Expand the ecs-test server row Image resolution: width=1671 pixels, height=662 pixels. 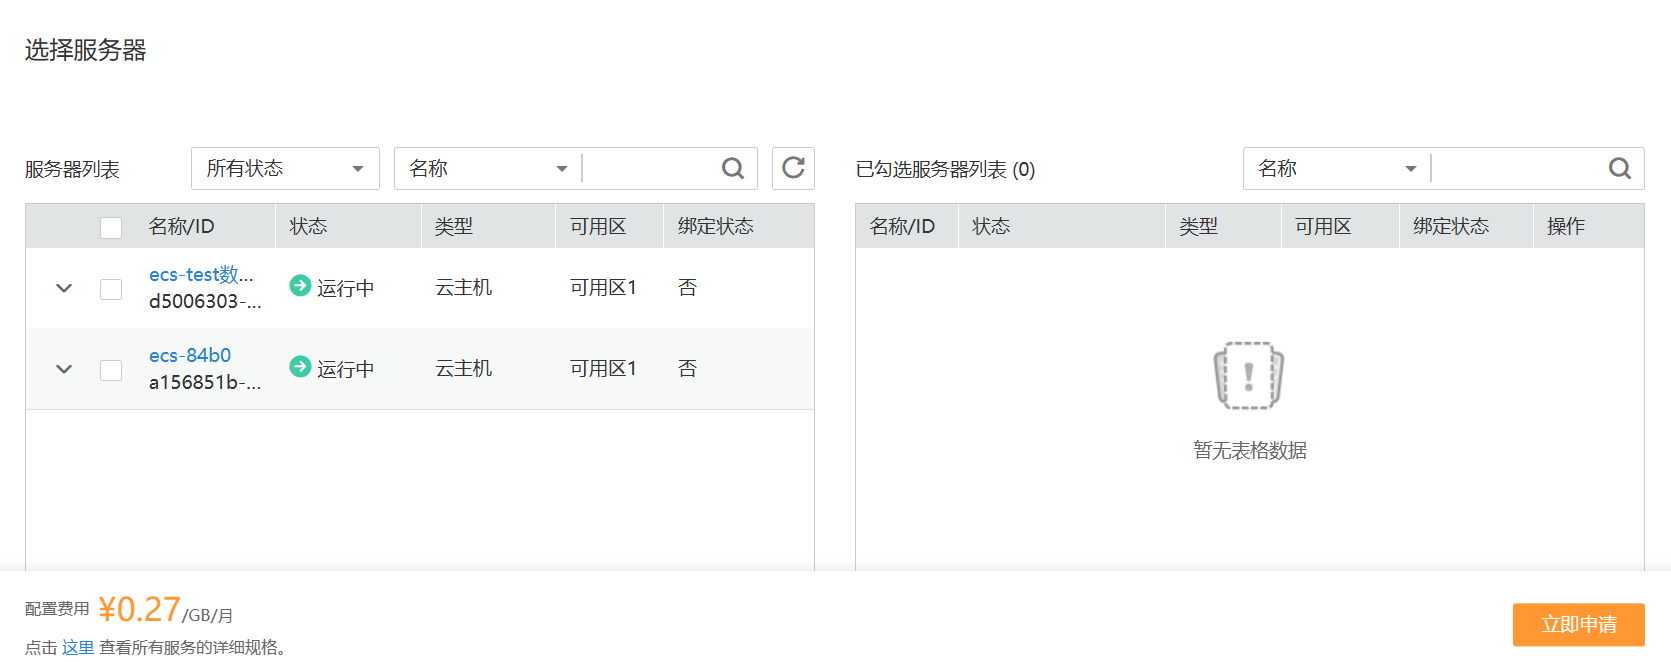[64, 288]
